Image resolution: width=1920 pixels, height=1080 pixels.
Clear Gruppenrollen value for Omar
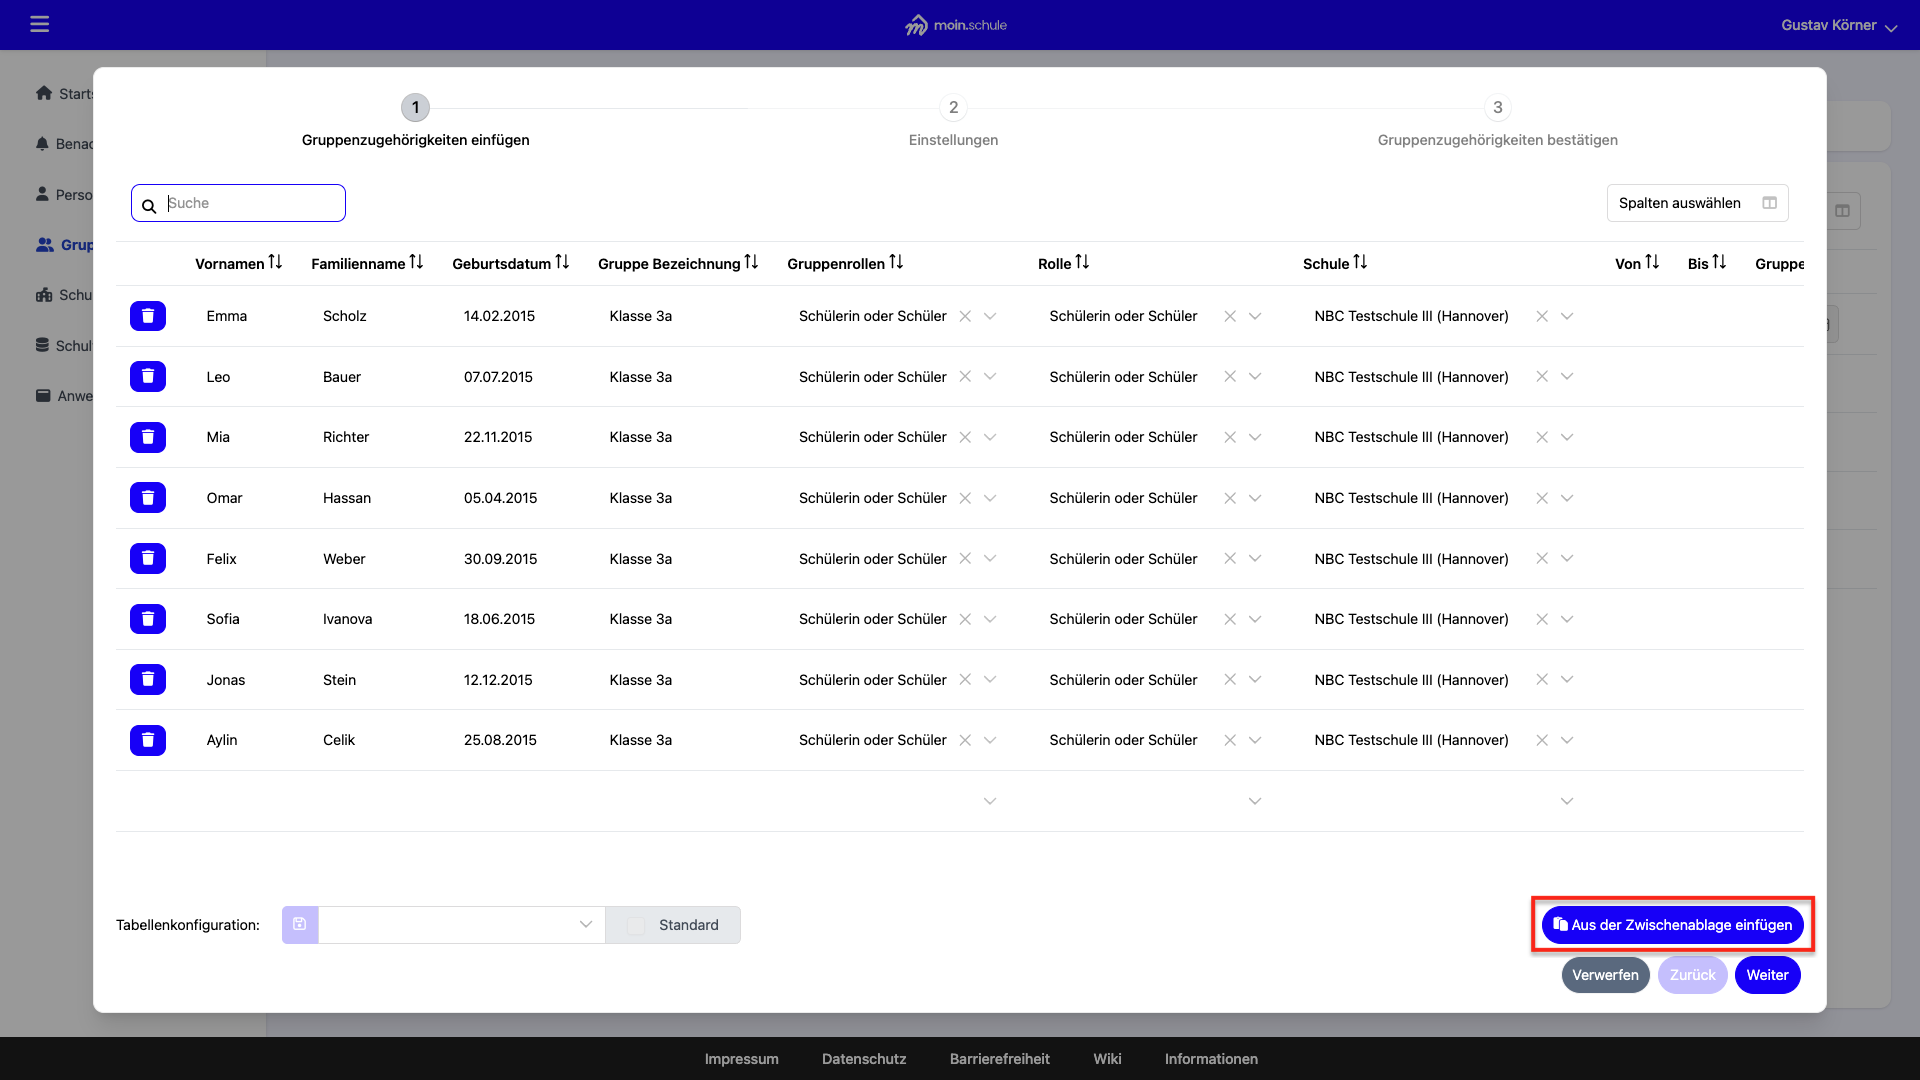(x=965, y=498)
